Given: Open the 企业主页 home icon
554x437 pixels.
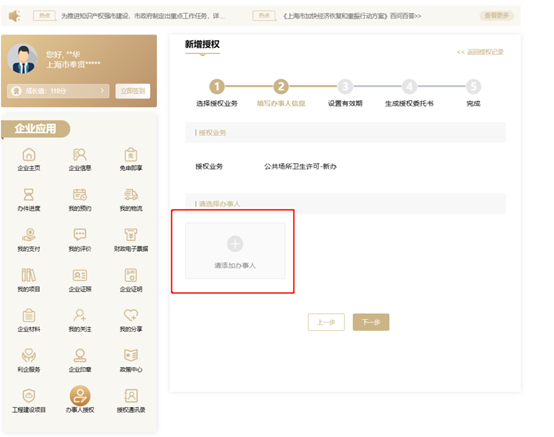Looking at the screenshot, I should coord(29,155).
